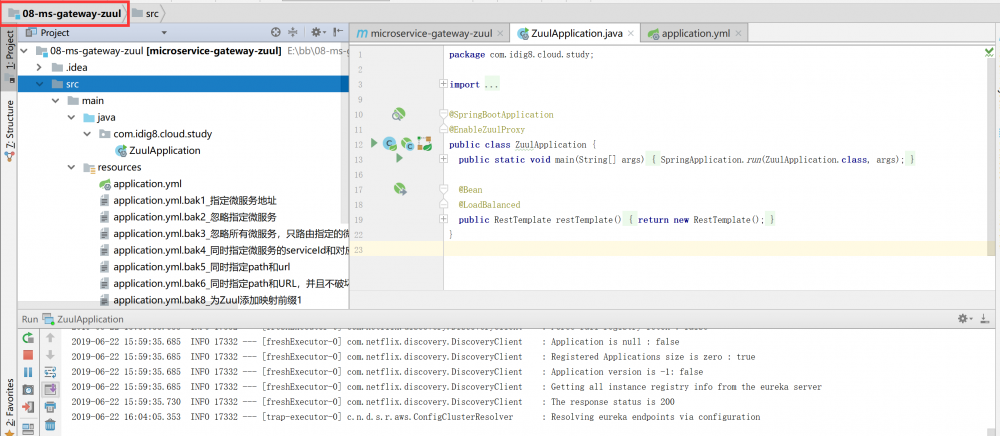Click the run arrow beside the main method

coord(400,159)
